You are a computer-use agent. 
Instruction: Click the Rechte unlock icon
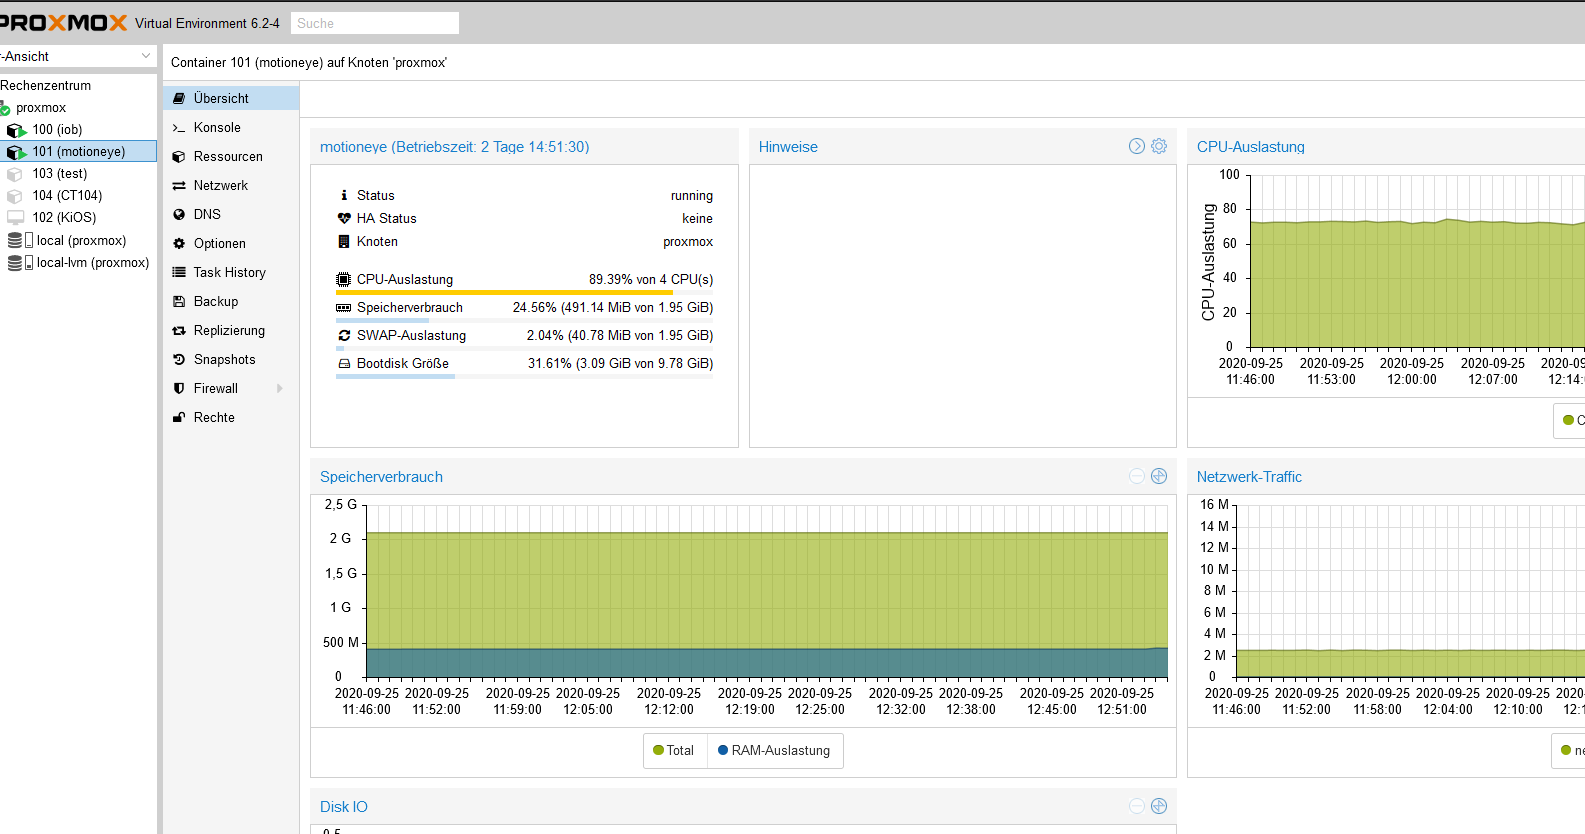coord(179,417)
